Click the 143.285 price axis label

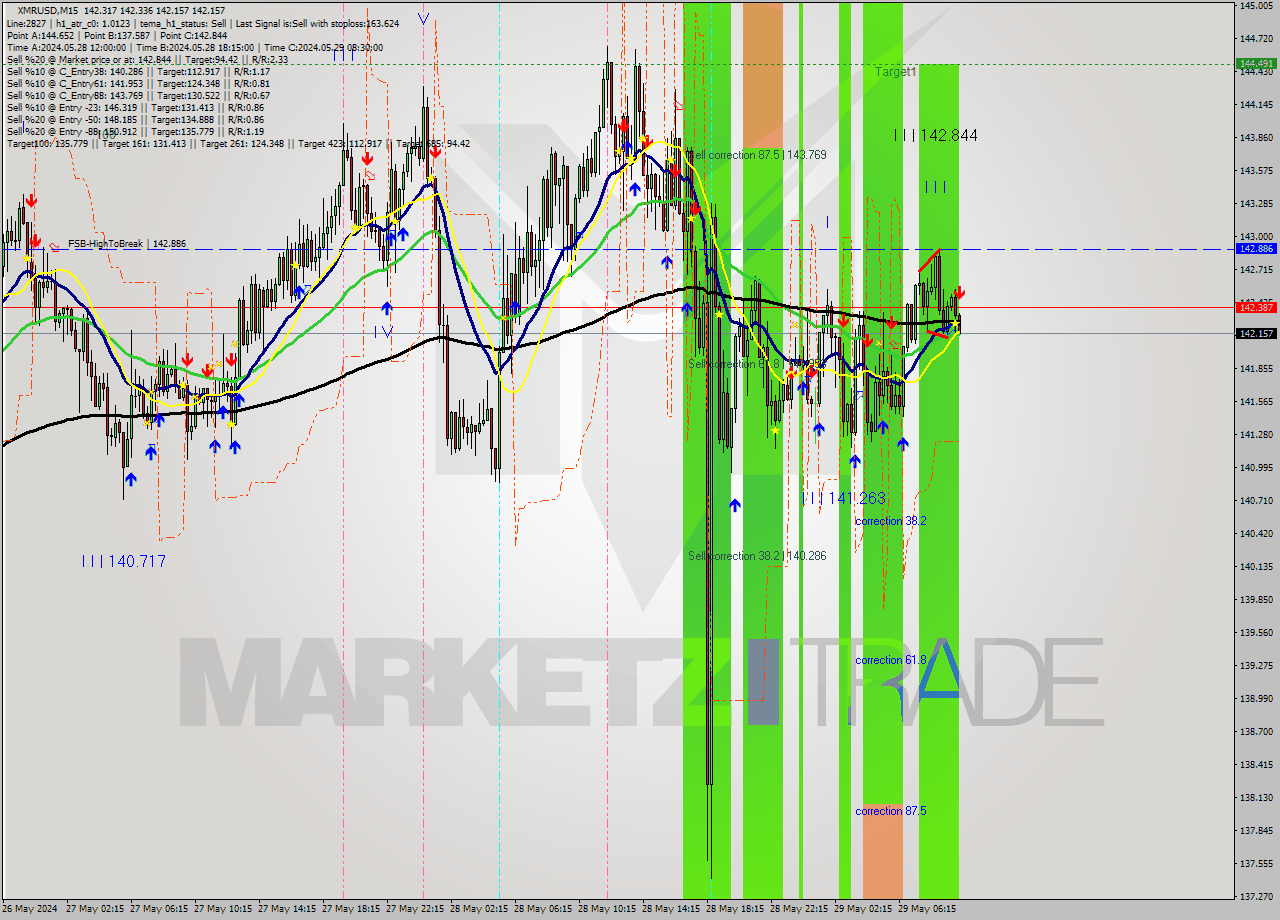tap(1255, 204)
